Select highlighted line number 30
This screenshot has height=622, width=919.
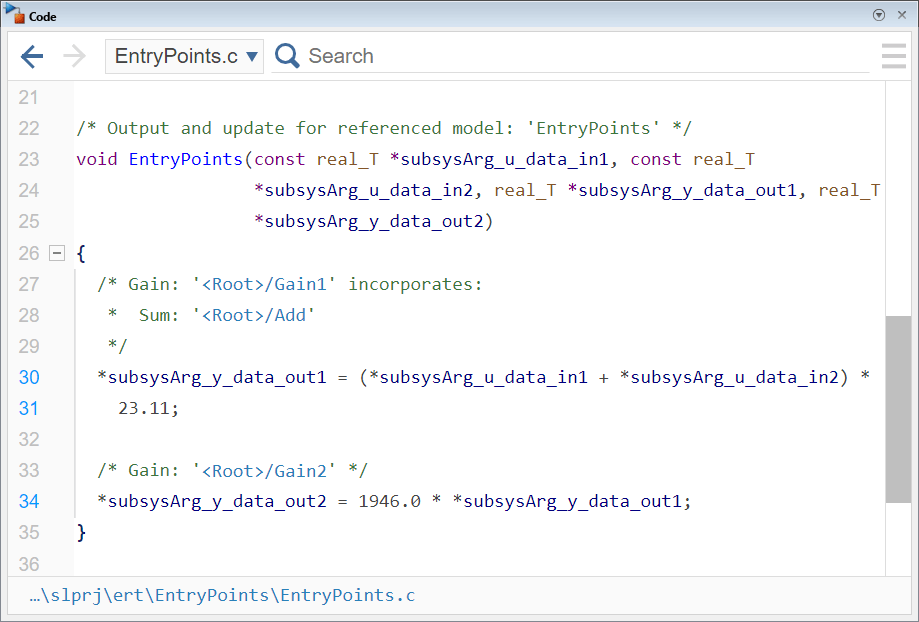point(29,377)
